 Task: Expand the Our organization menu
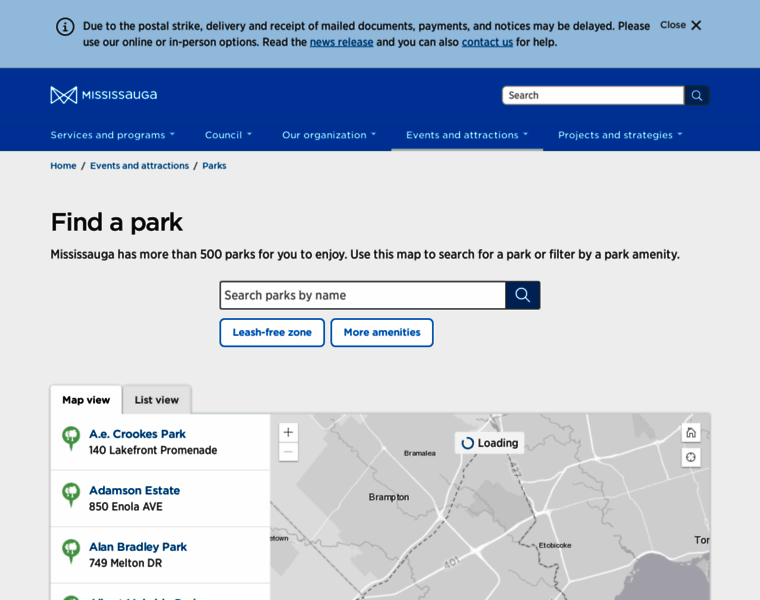coord(329,135)
